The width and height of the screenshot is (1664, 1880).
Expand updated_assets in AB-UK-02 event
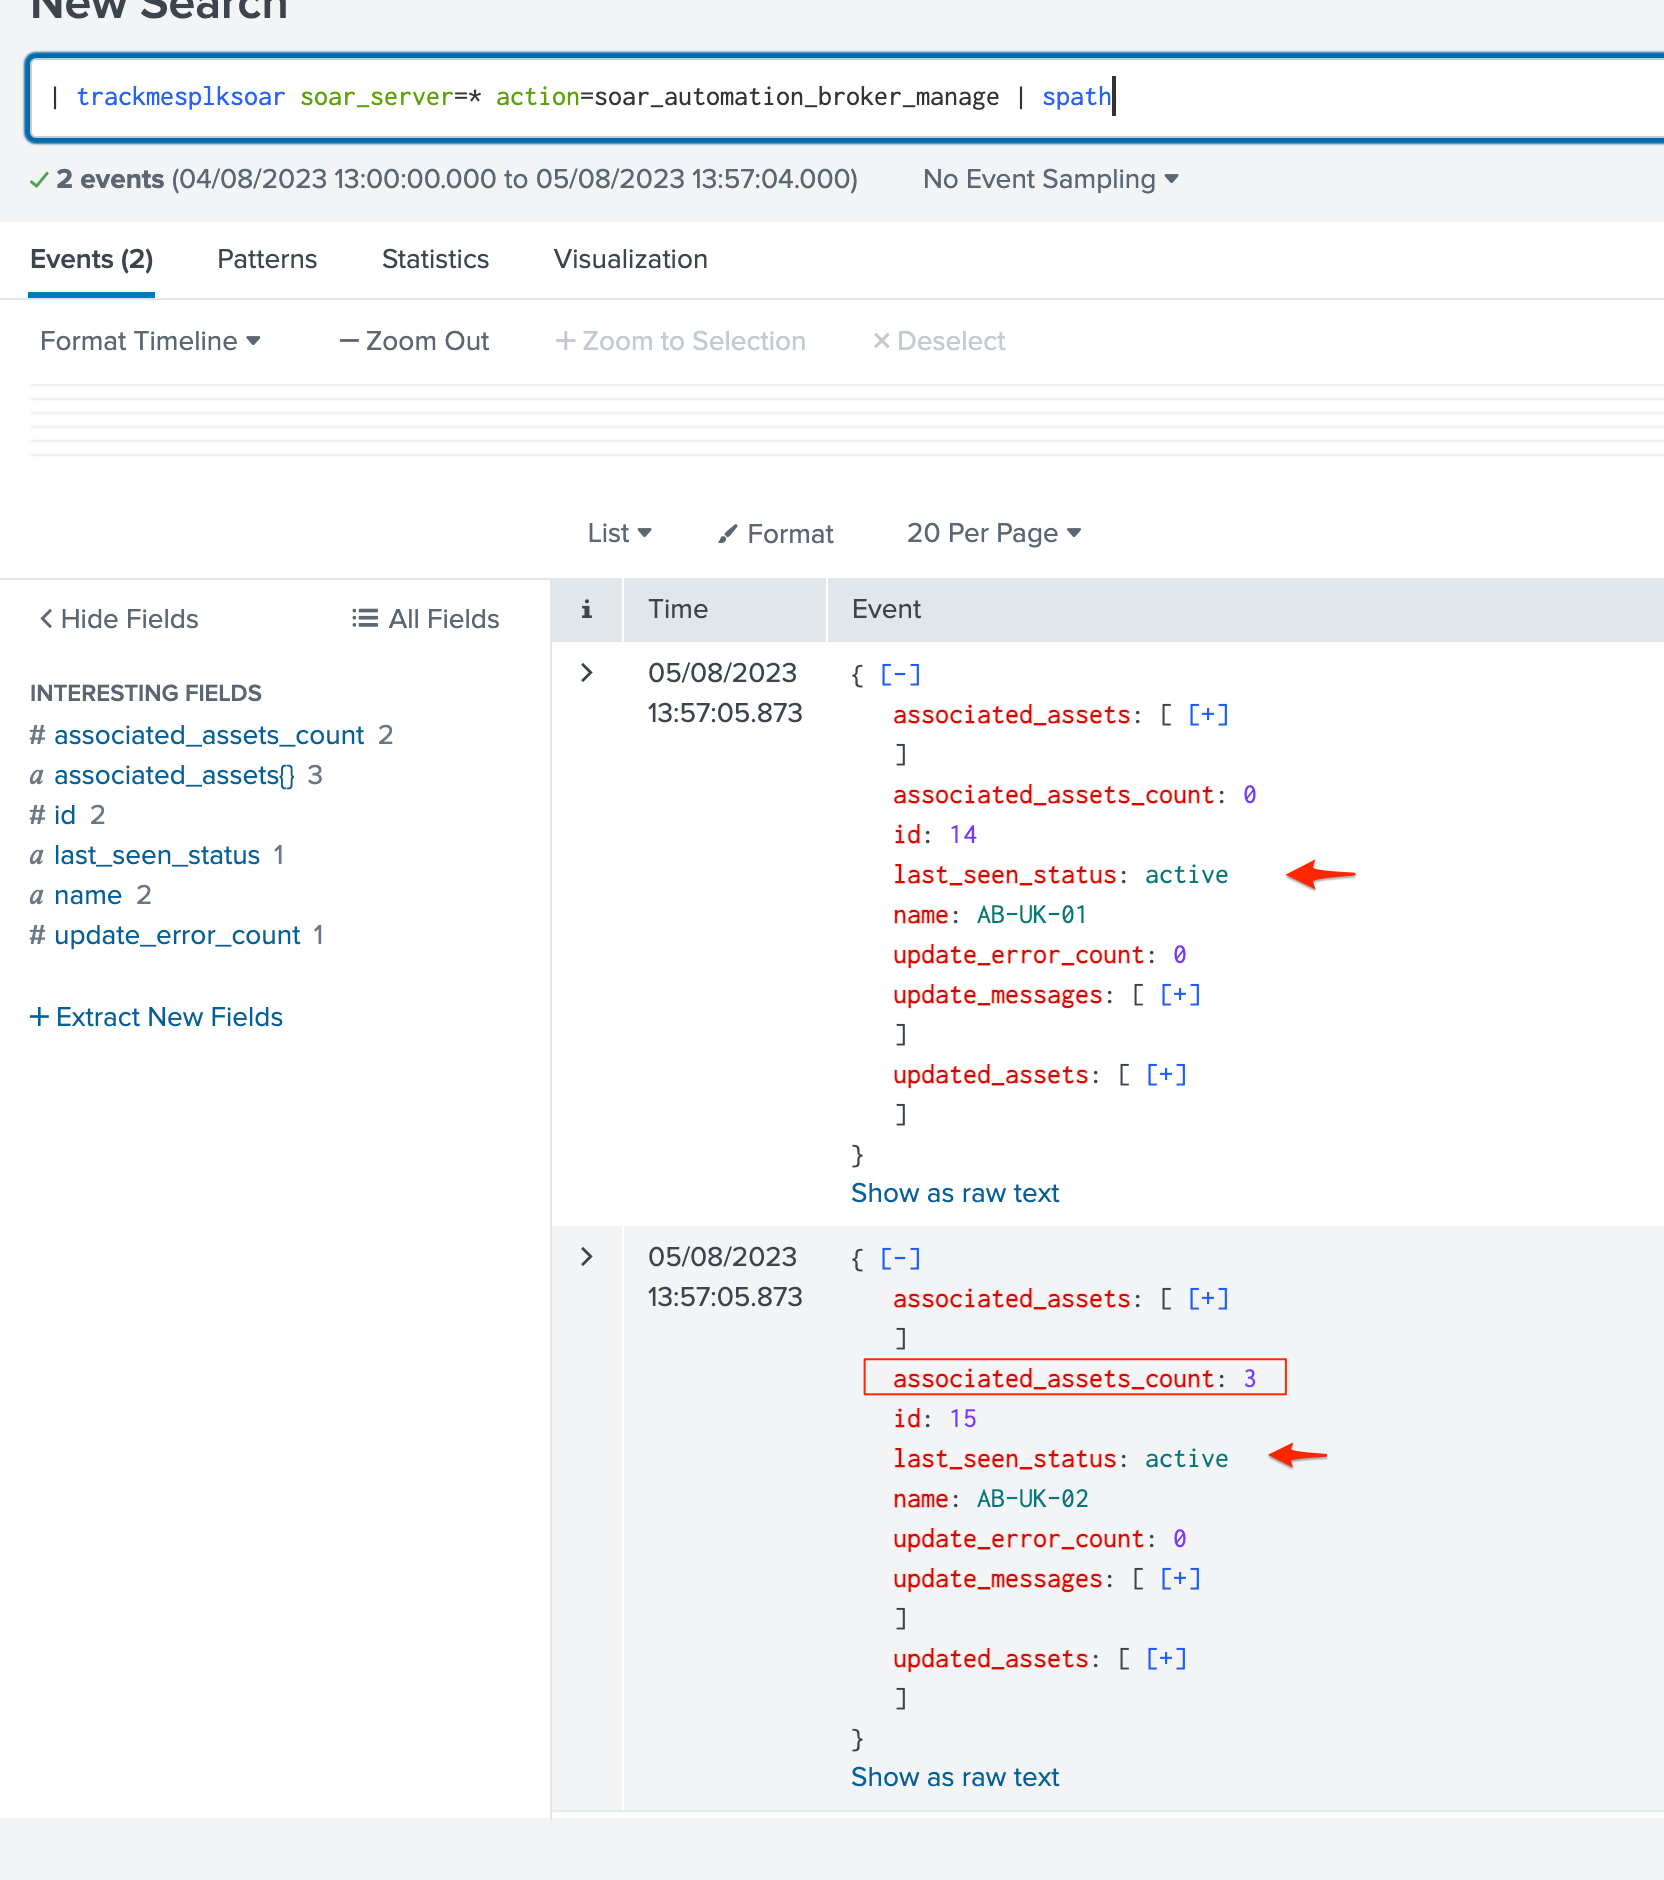(1166, 1659)
